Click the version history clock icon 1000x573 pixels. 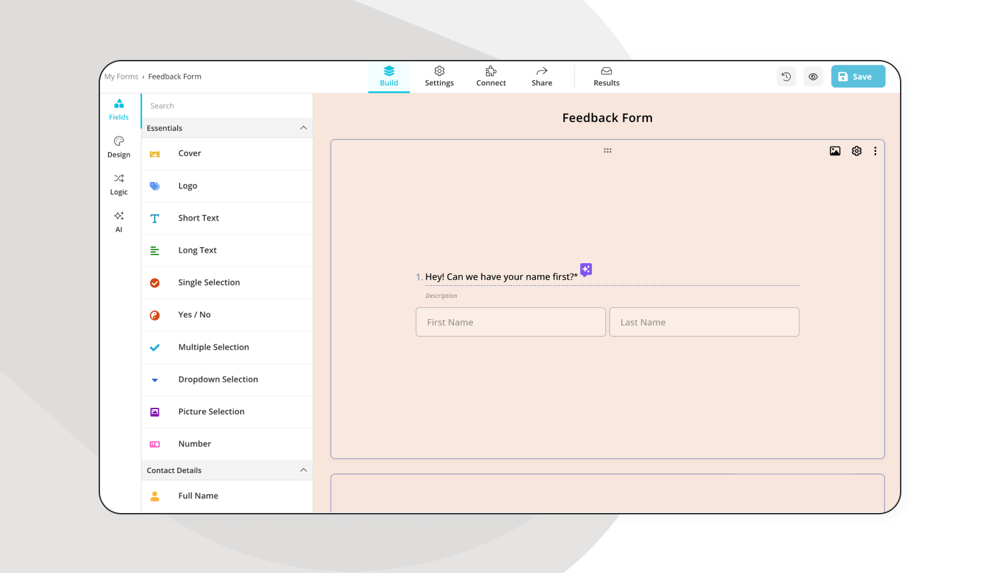[x=786, y=77]
